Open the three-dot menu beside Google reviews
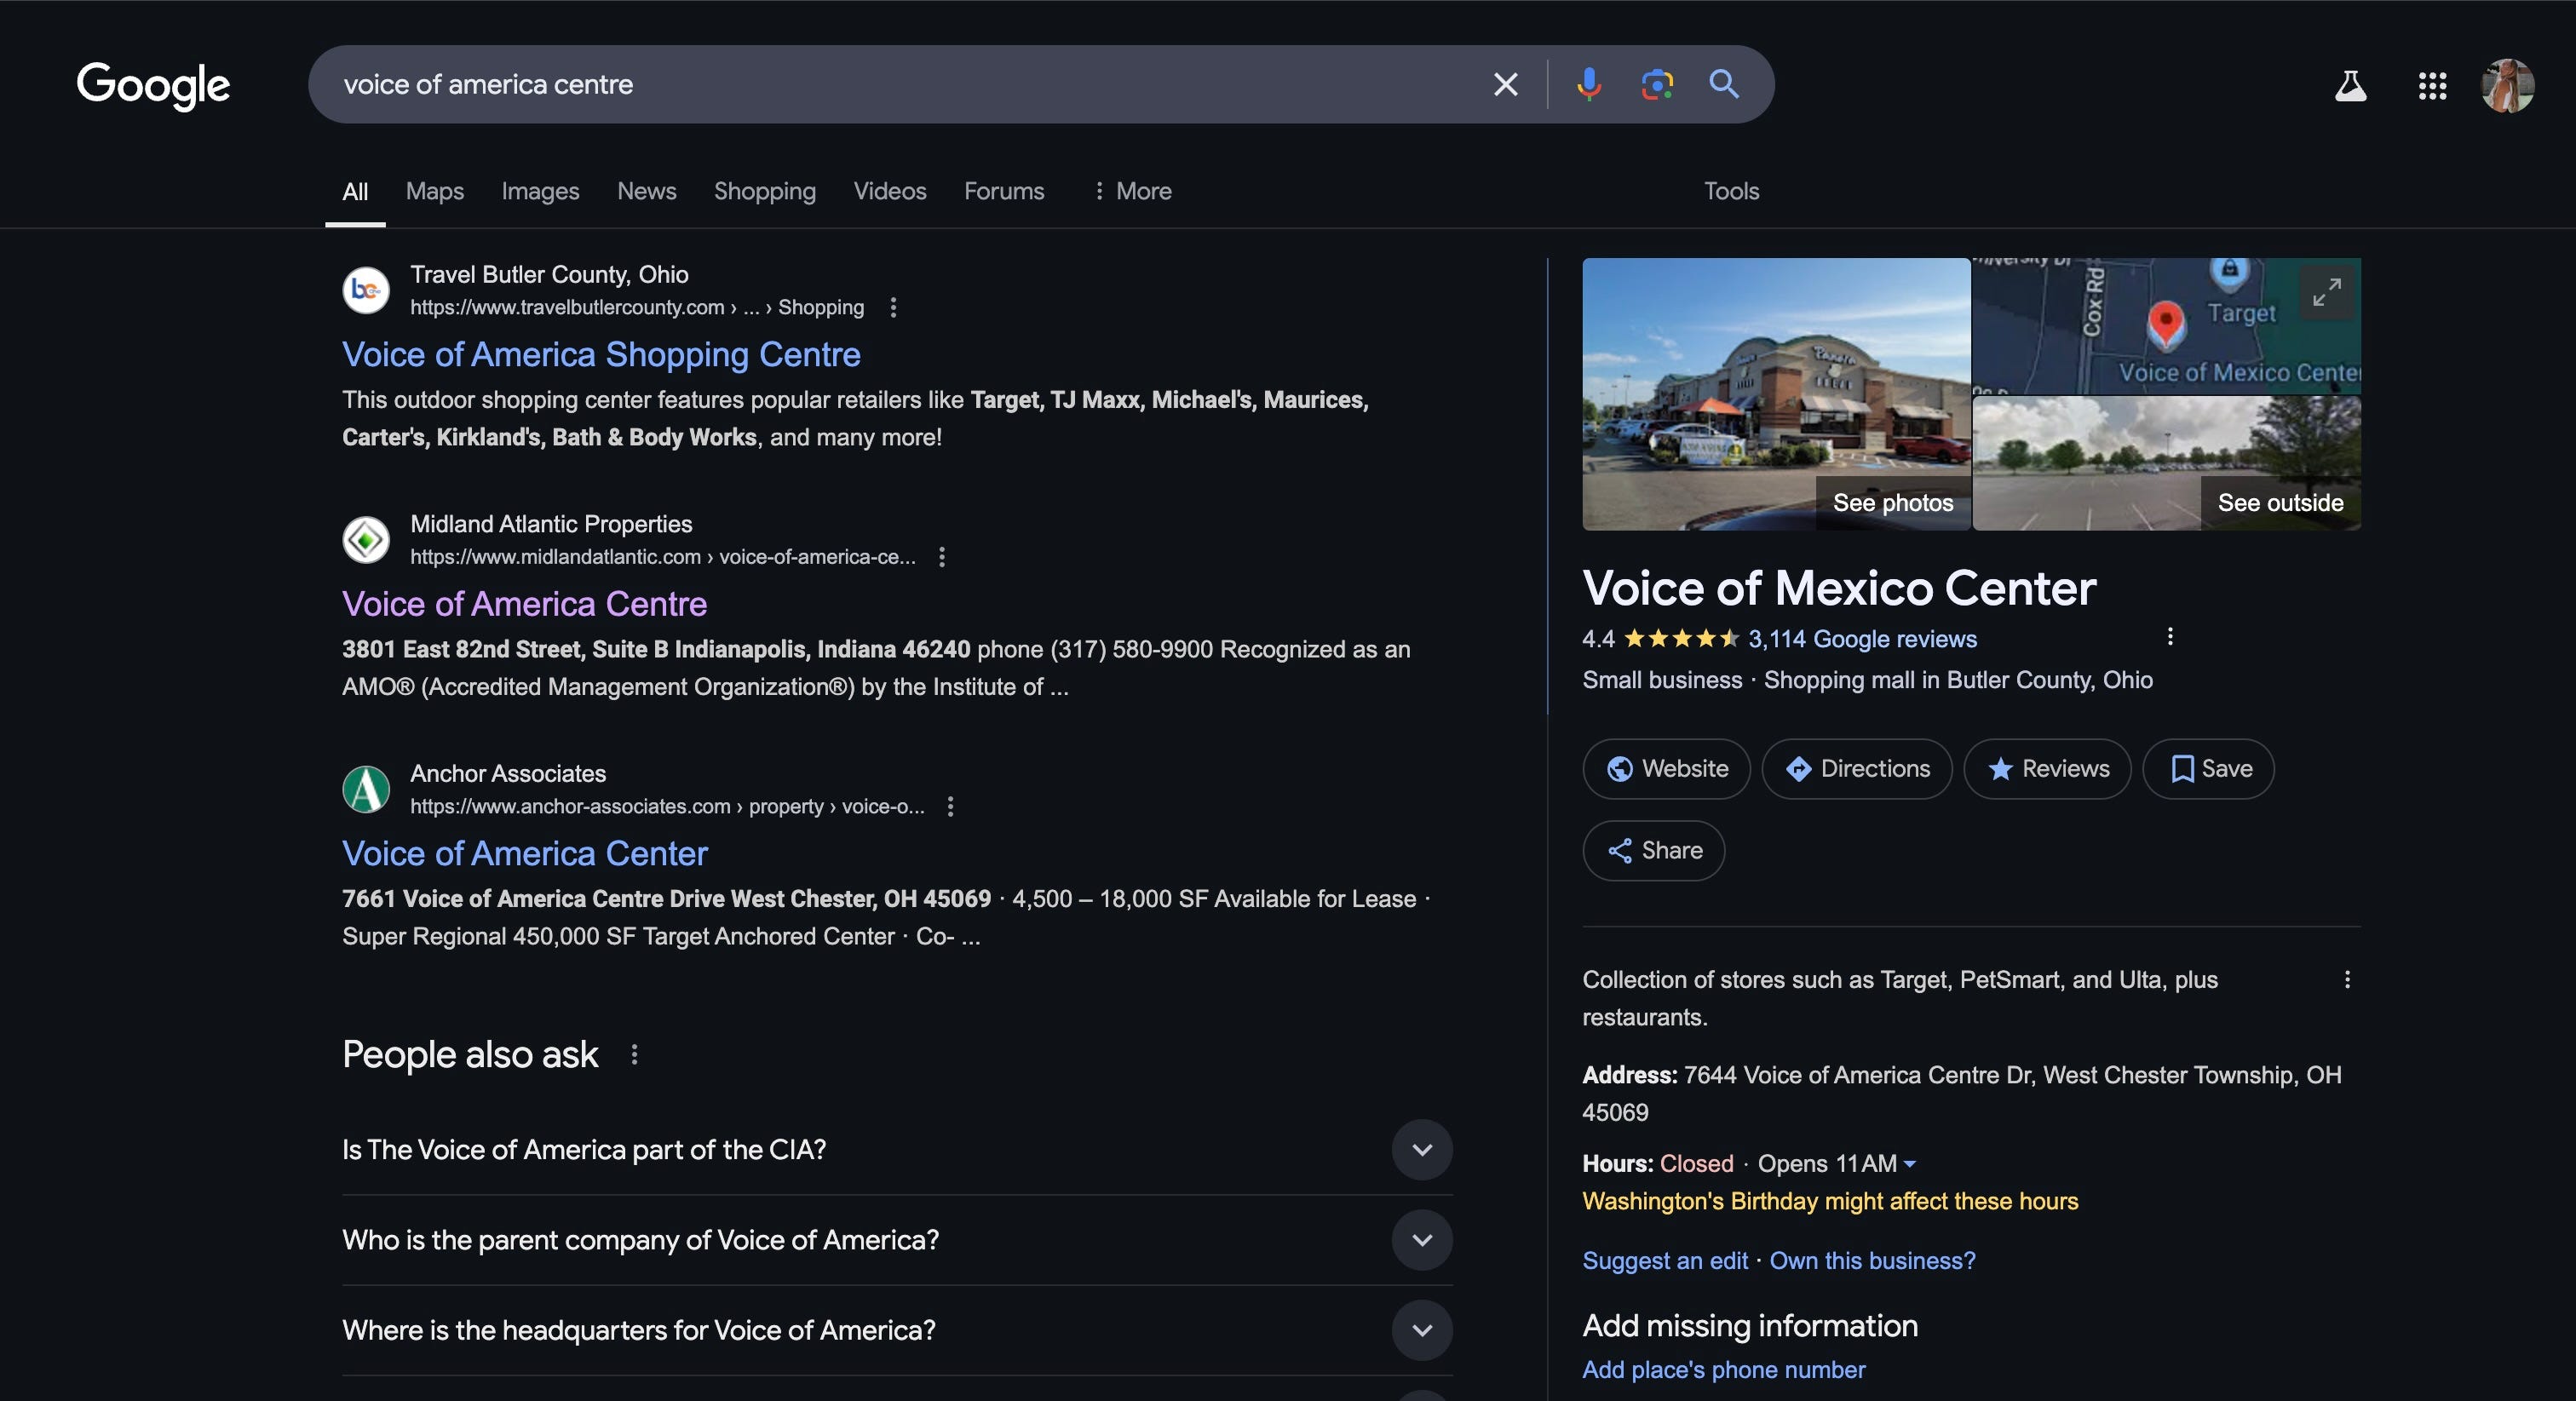2576x1401 pixels. [2171, 637]
